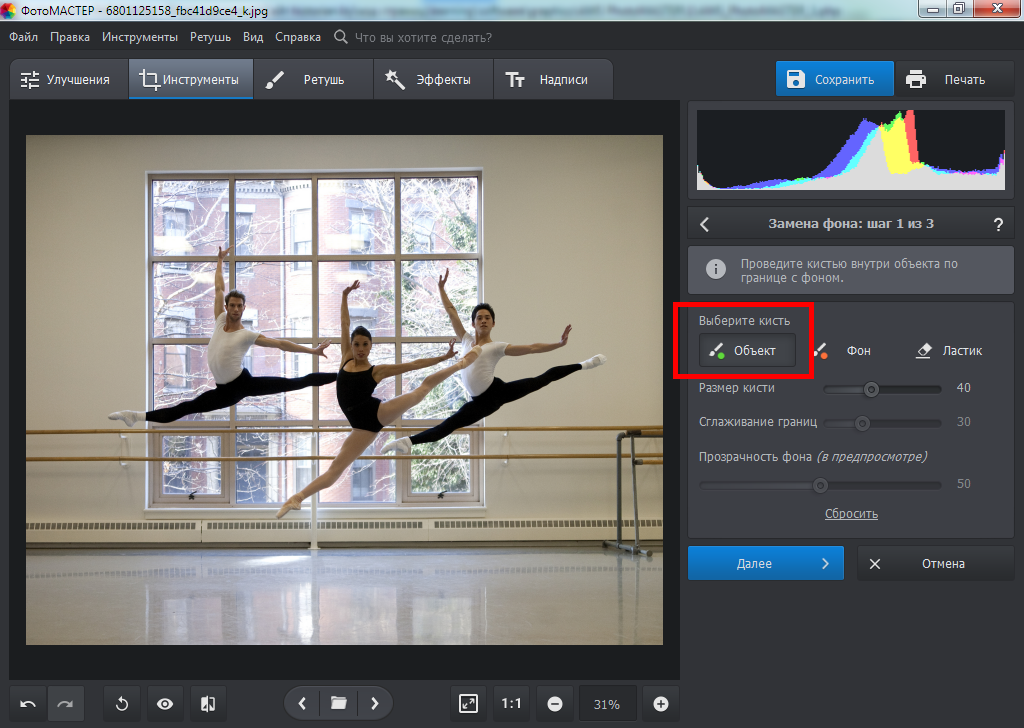This screenshot has height=728, width=1024.
Task: Click the undo arrow icon
Action: [28, 704]
